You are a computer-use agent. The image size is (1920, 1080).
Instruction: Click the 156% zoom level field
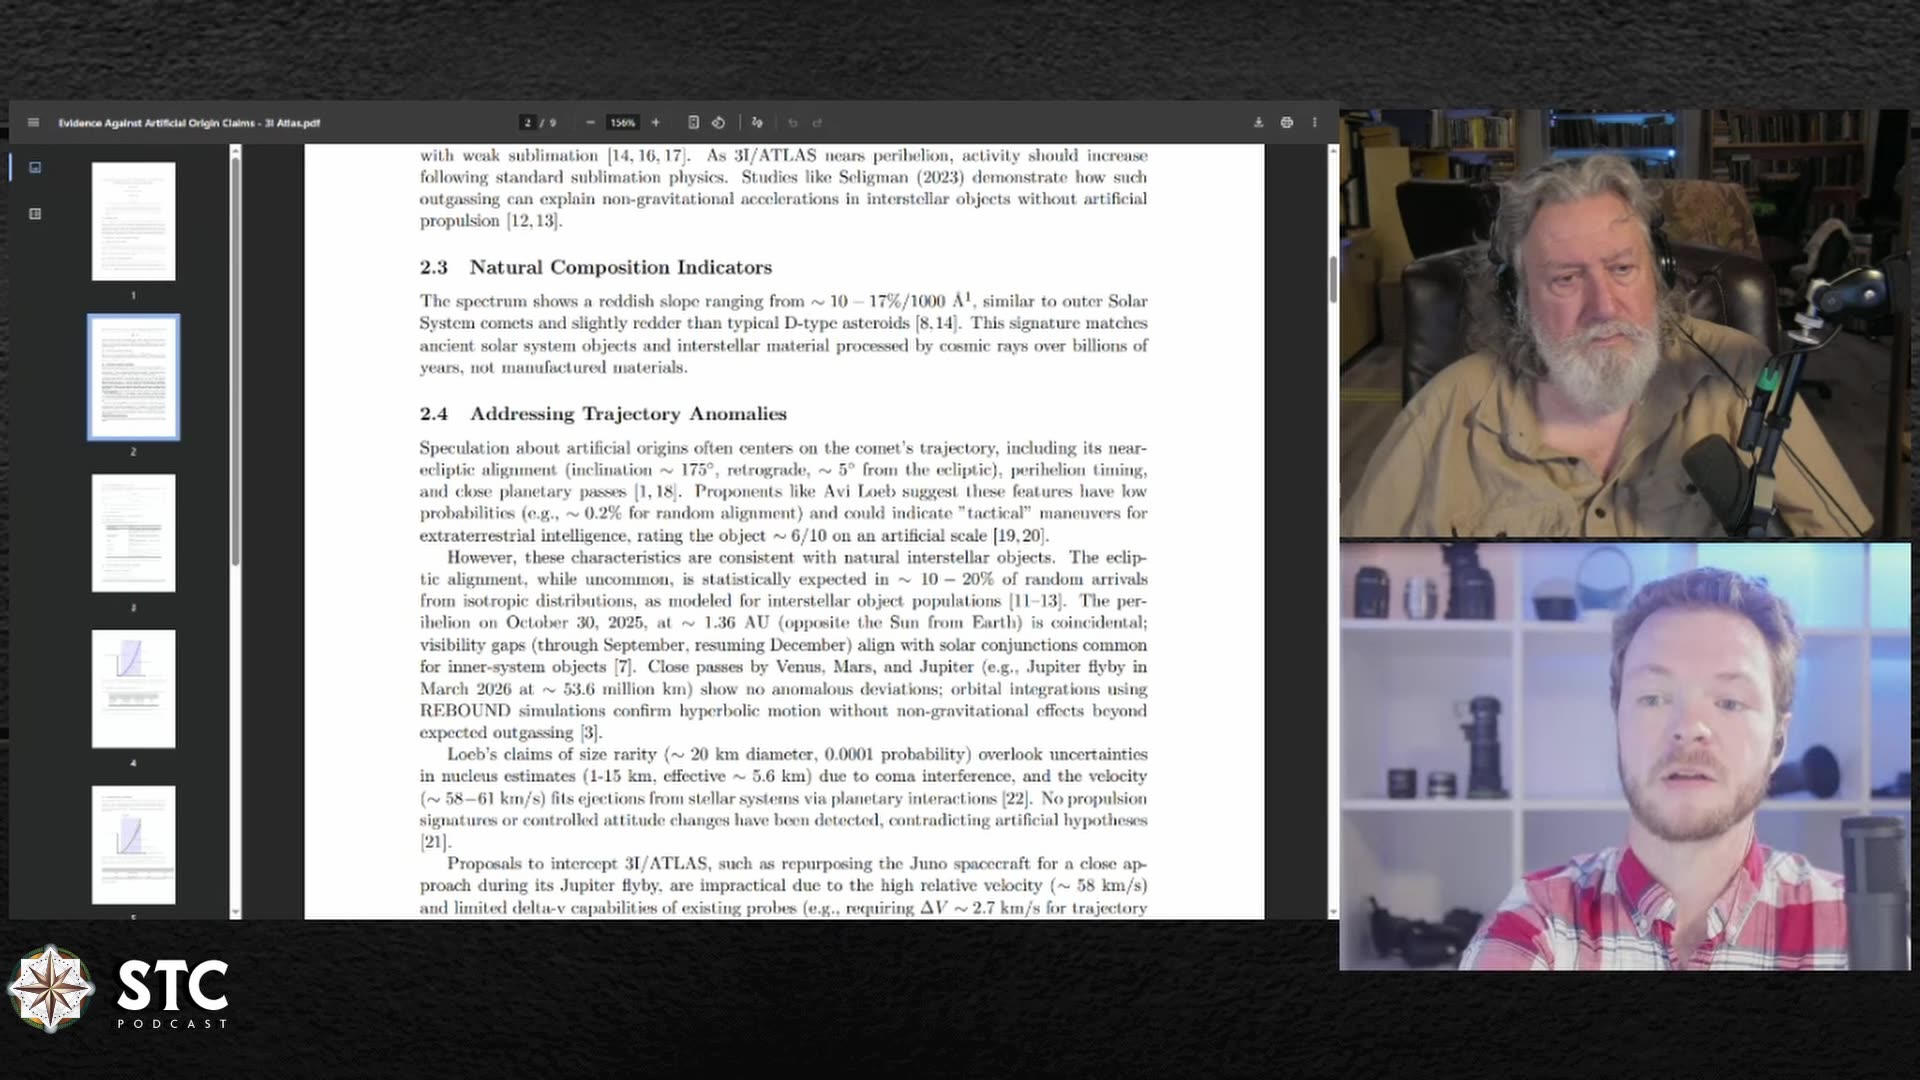623,123
